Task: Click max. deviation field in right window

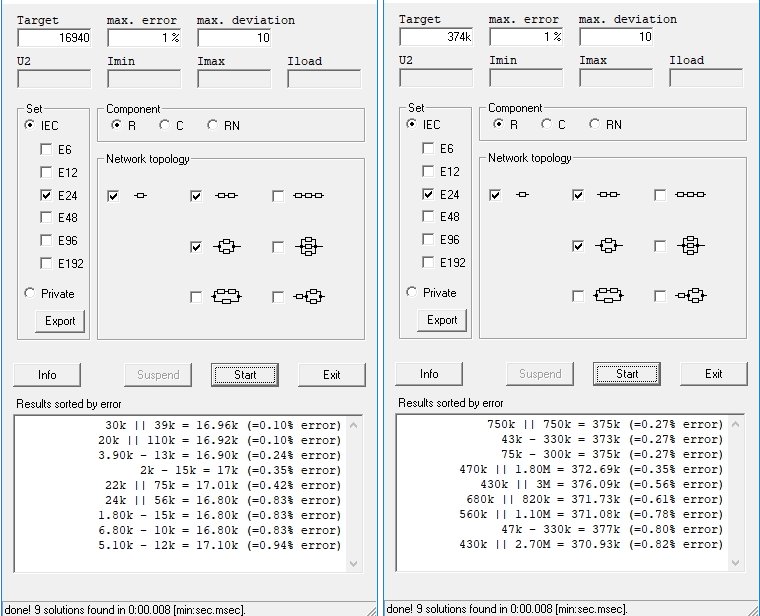Action: click(x=616, y=37)
